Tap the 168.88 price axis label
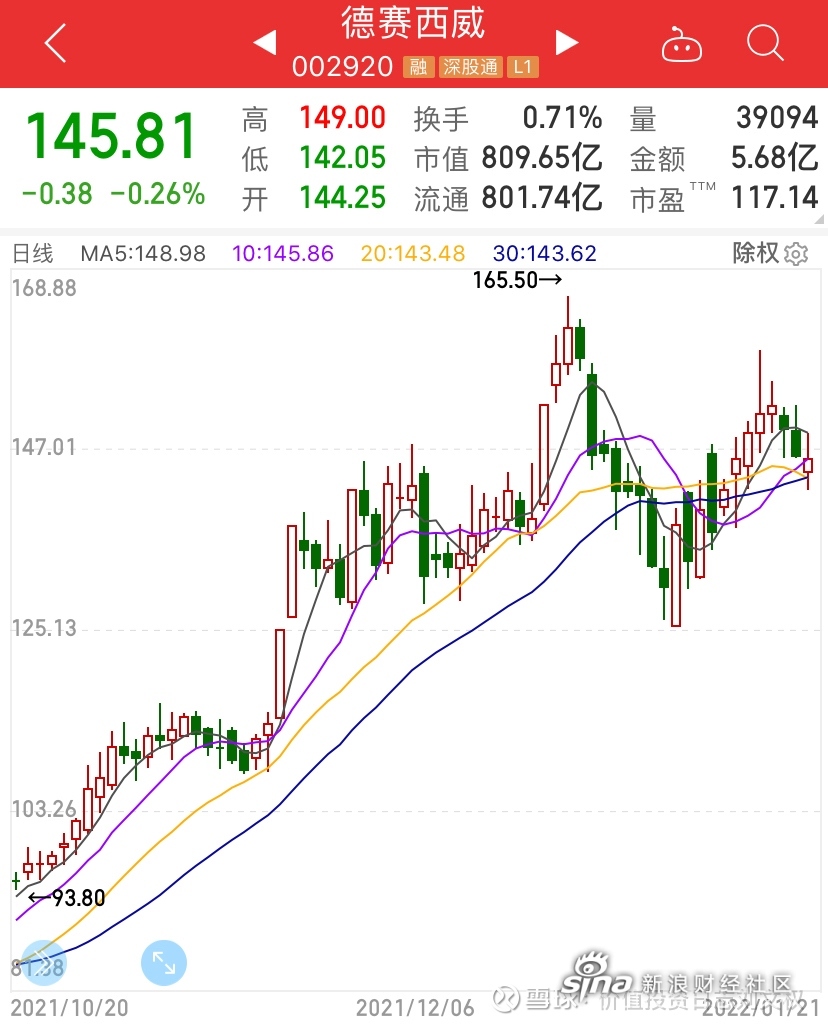 pyautogui.click(x=44, y=288)
